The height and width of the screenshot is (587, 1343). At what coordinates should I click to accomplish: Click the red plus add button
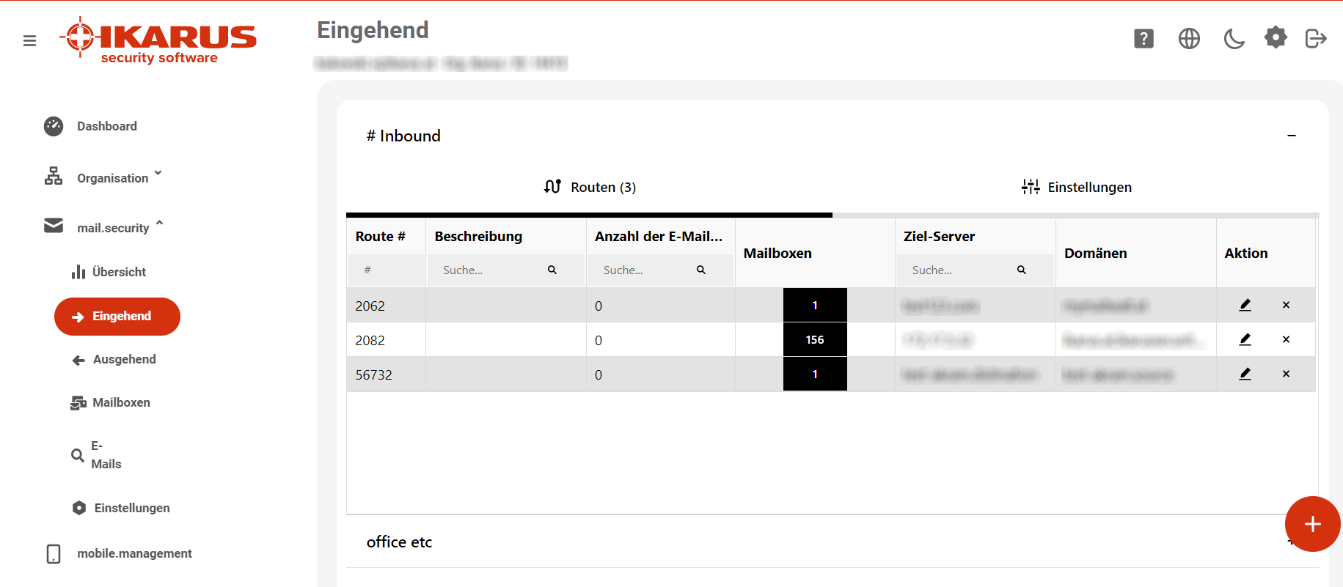1312,524
